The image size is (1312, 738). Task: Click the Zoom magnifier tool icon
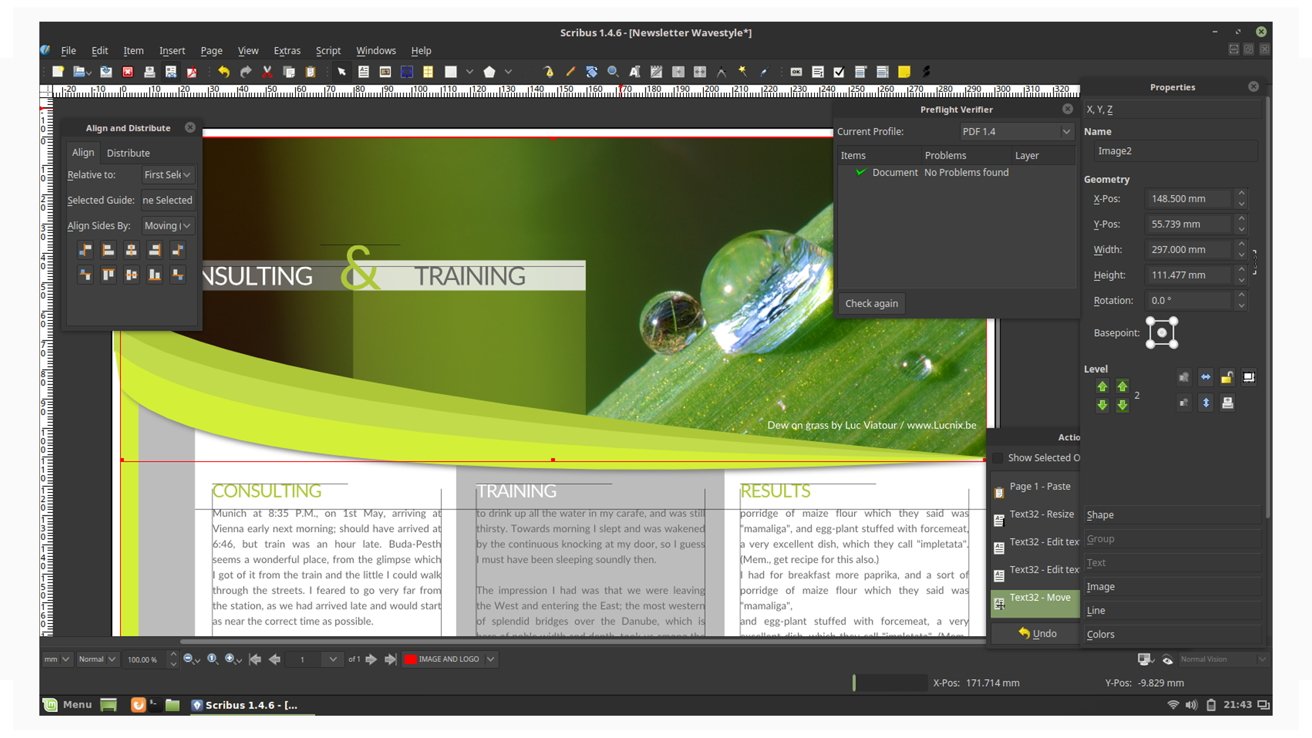613,72
